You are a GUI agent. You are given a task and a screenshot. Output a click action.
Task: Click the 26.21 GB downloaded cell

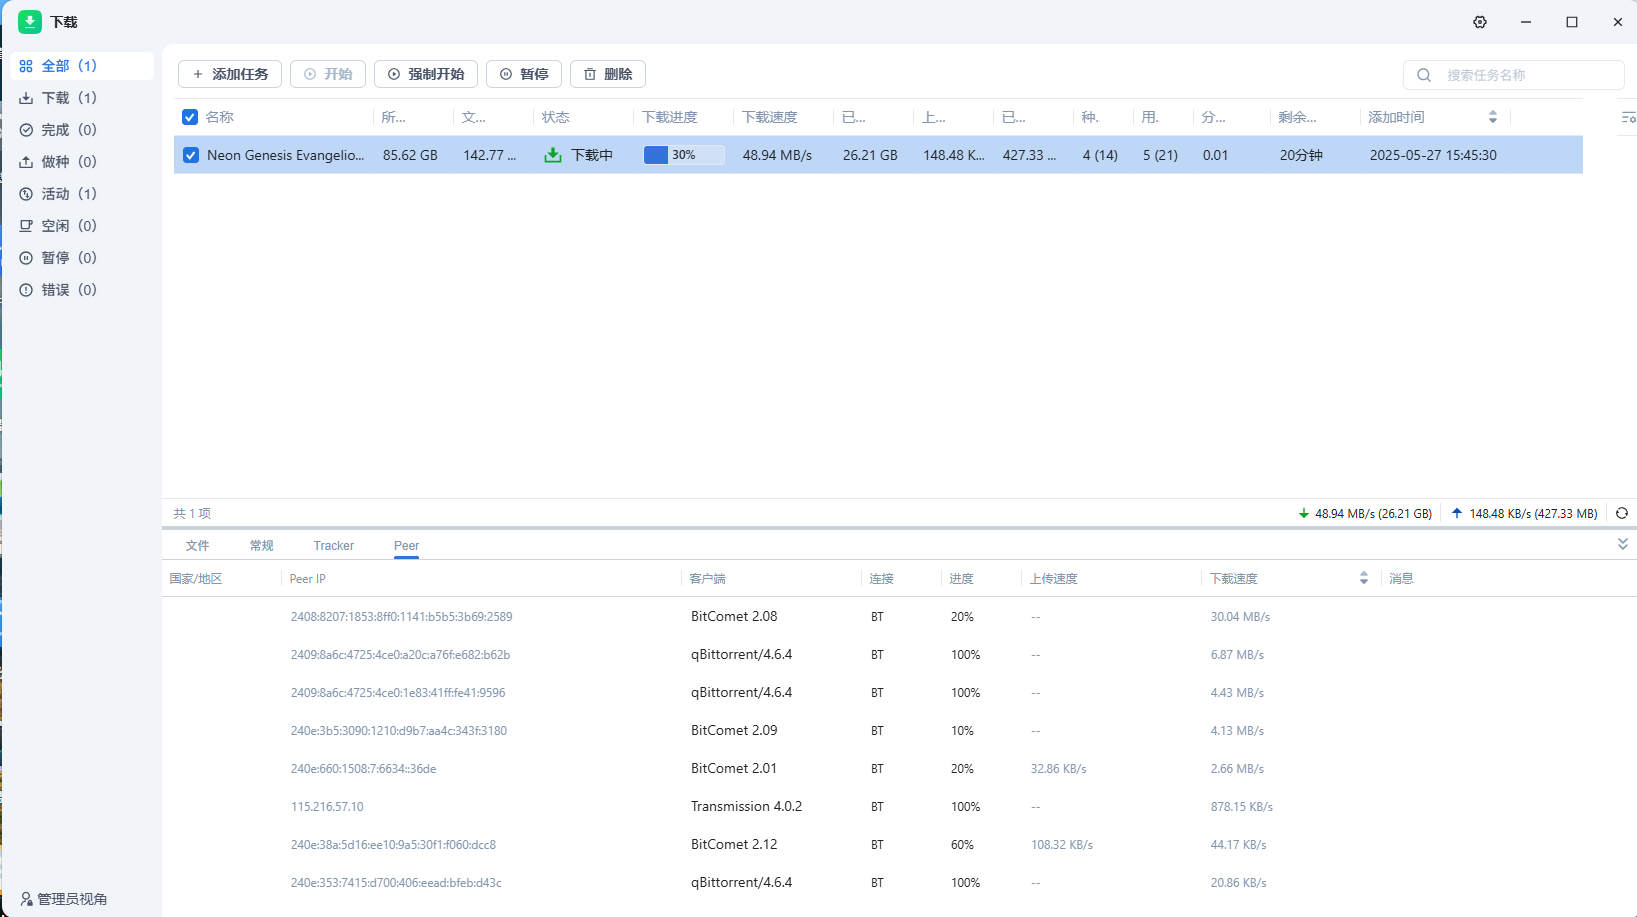(x=870, y=155)
